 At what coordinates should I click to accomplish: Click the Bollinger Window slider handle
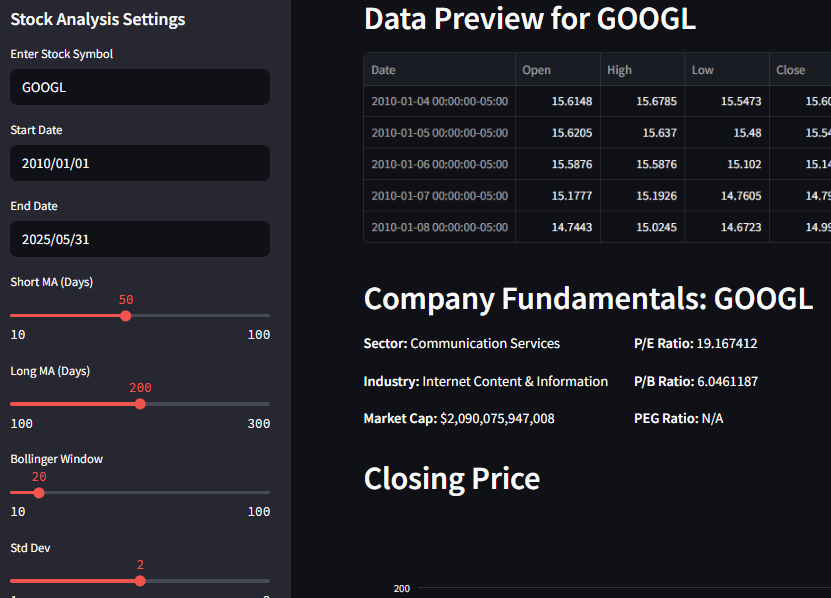(x=39, y=492)
